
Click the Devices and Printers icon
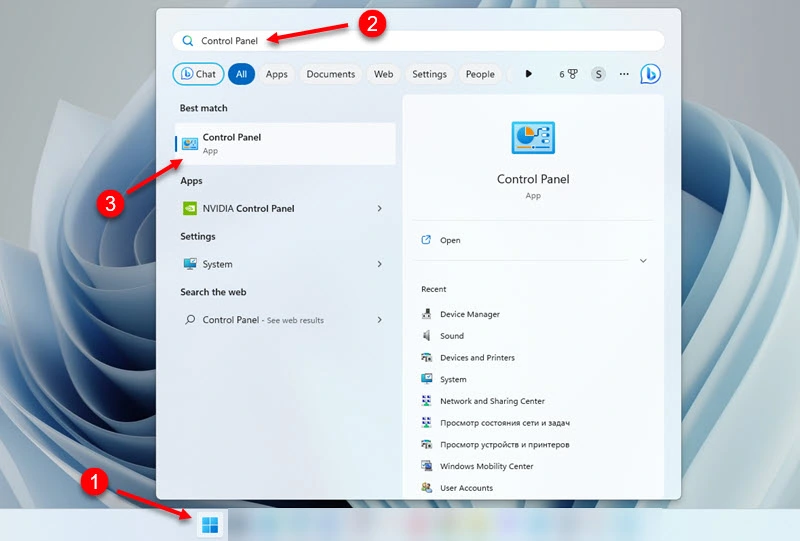coord(427,357)
